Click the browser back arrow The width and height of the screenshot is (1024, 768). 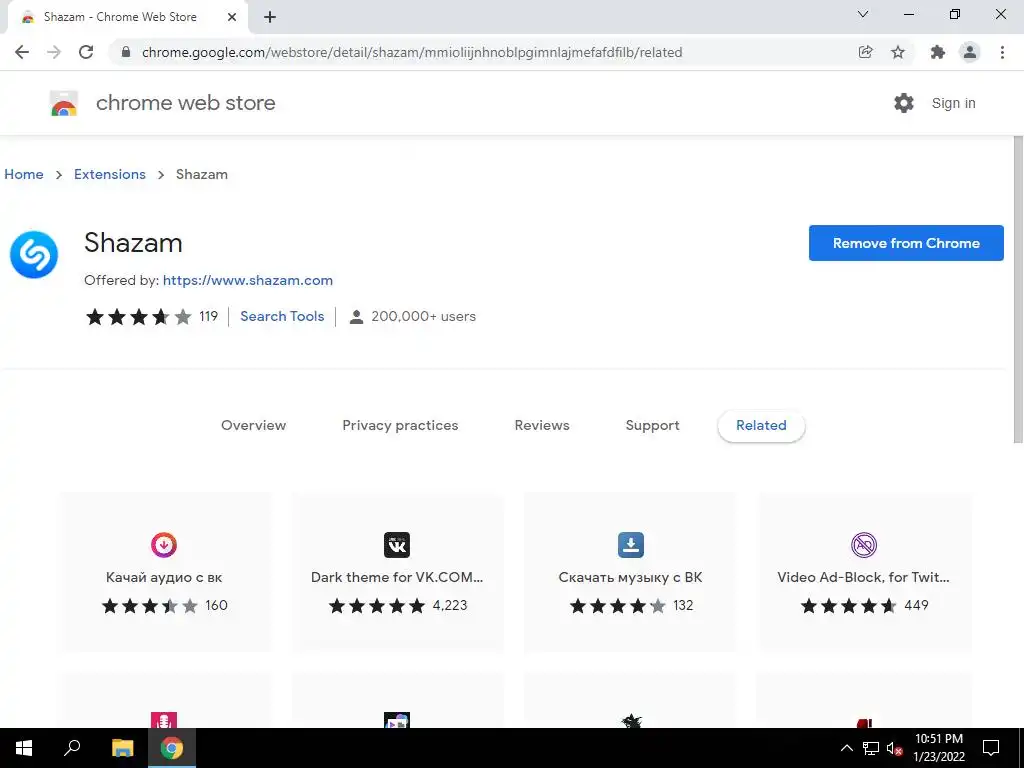point(22,52)
